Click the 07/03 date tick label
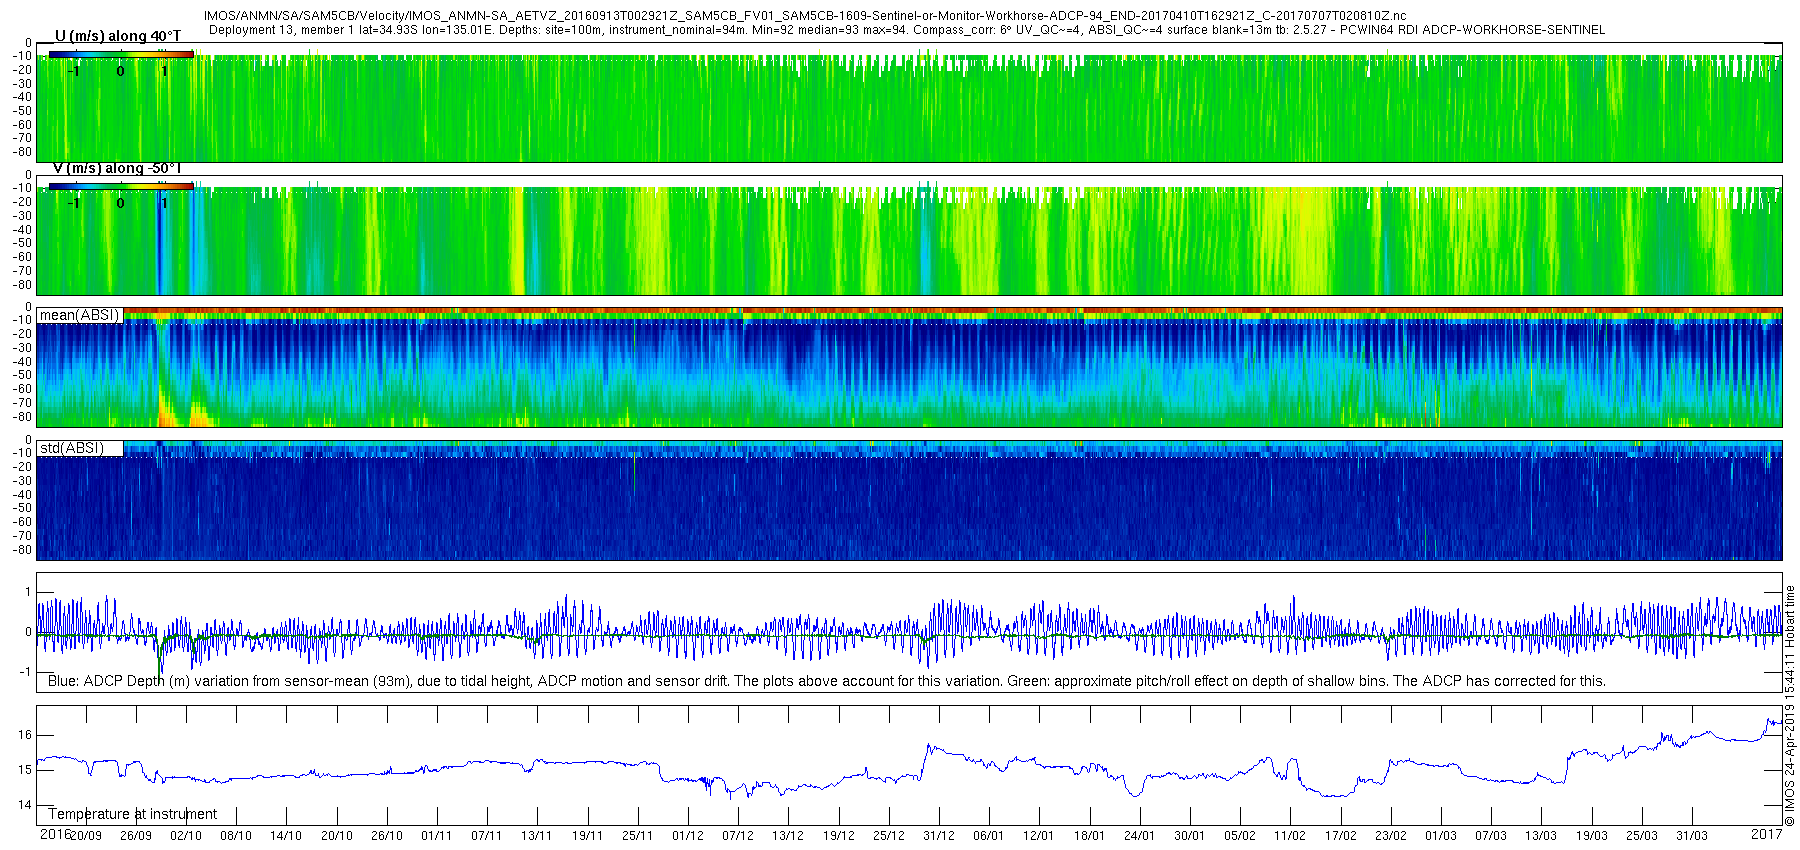This screenshot has width=1800, height=850. click(x=1490, y=836)
